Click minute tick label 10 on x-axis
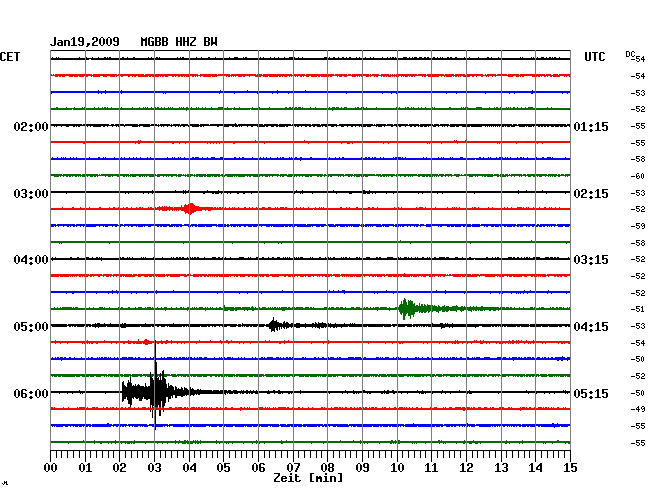This screenshot has height=494, width=650. coord(397,467)
